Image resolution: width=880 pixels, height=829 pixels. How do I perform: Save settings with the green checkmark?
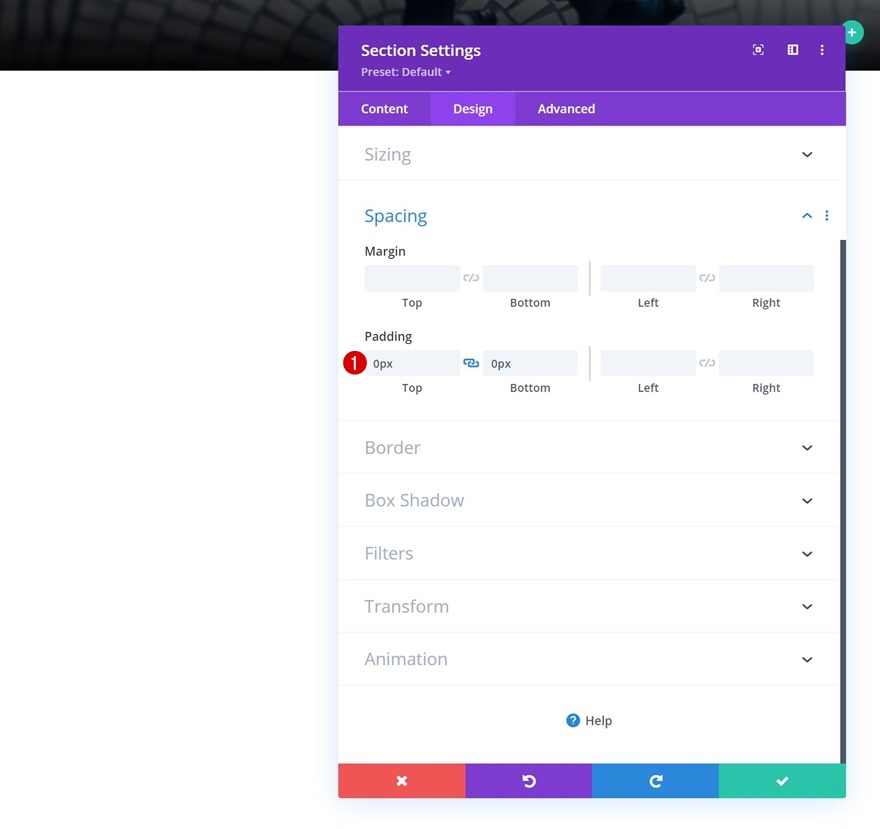(782, 780)
